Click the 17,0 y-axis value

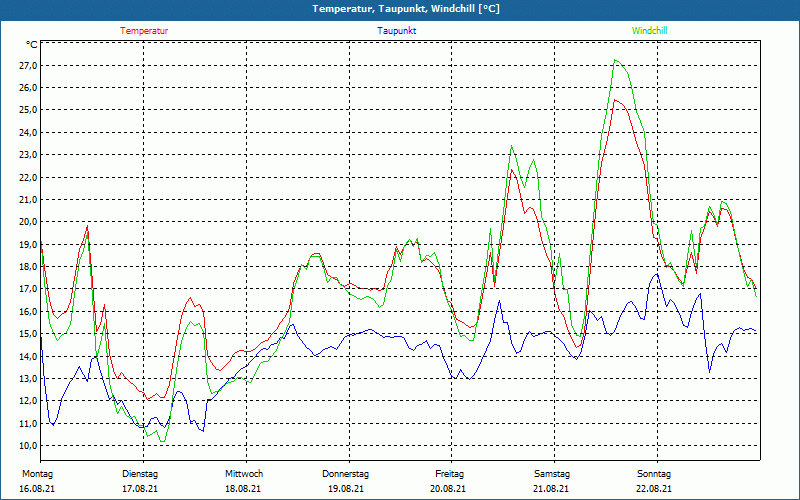click(28, 289)
